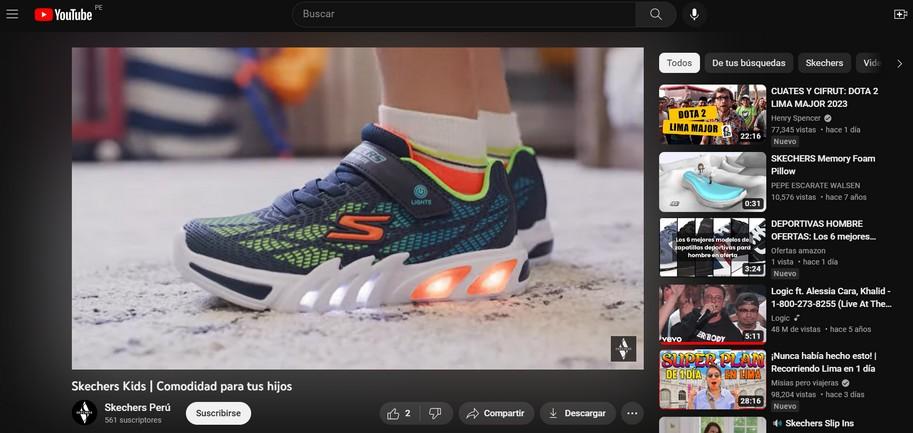Click Logic ft. Alessia Cara title
913x433 pixels.
point(831,297)
